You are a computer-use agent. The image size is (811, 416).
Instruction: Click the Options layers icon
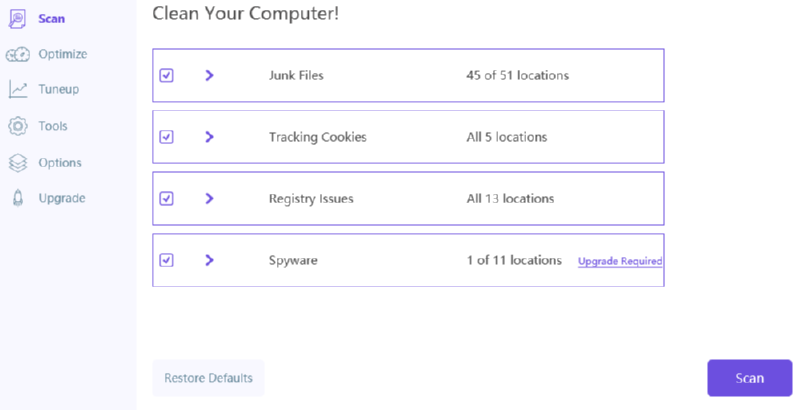(x=17, y=162)
